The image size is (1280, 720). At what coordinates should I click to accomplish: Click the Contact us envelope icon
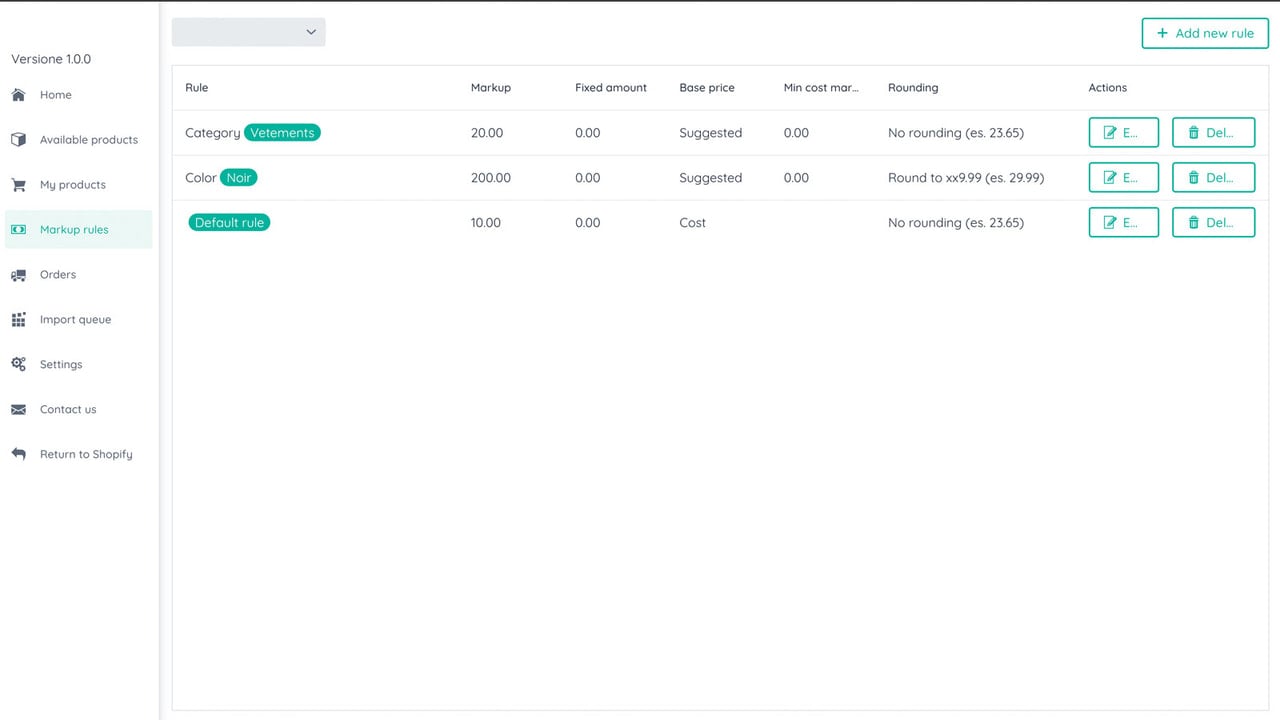(x=18, y=410)
